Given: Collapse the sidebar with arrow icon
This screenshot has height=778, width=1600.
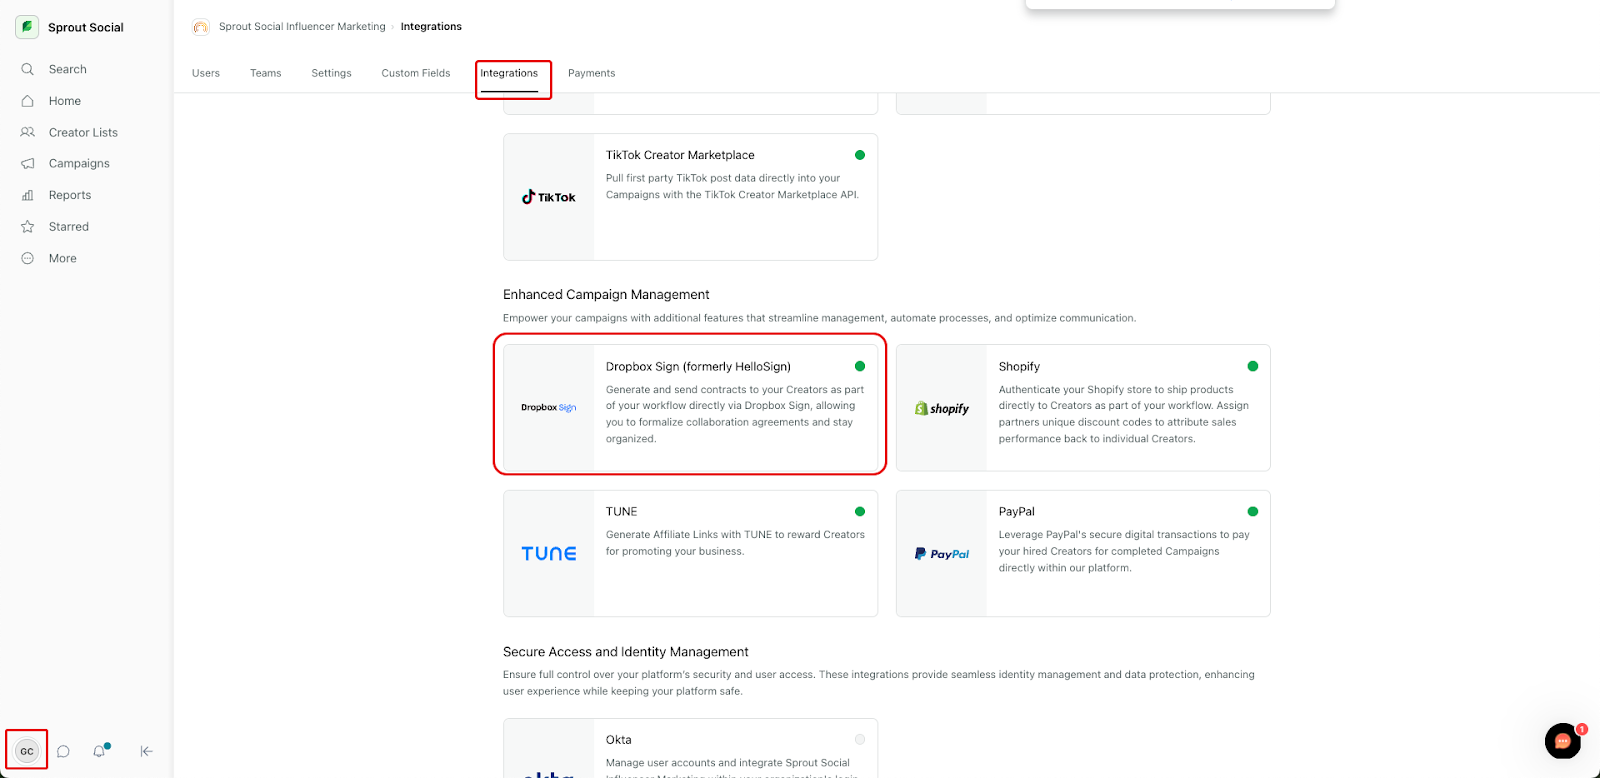Looking at the screenshot, I should click(x=146, y=751).
